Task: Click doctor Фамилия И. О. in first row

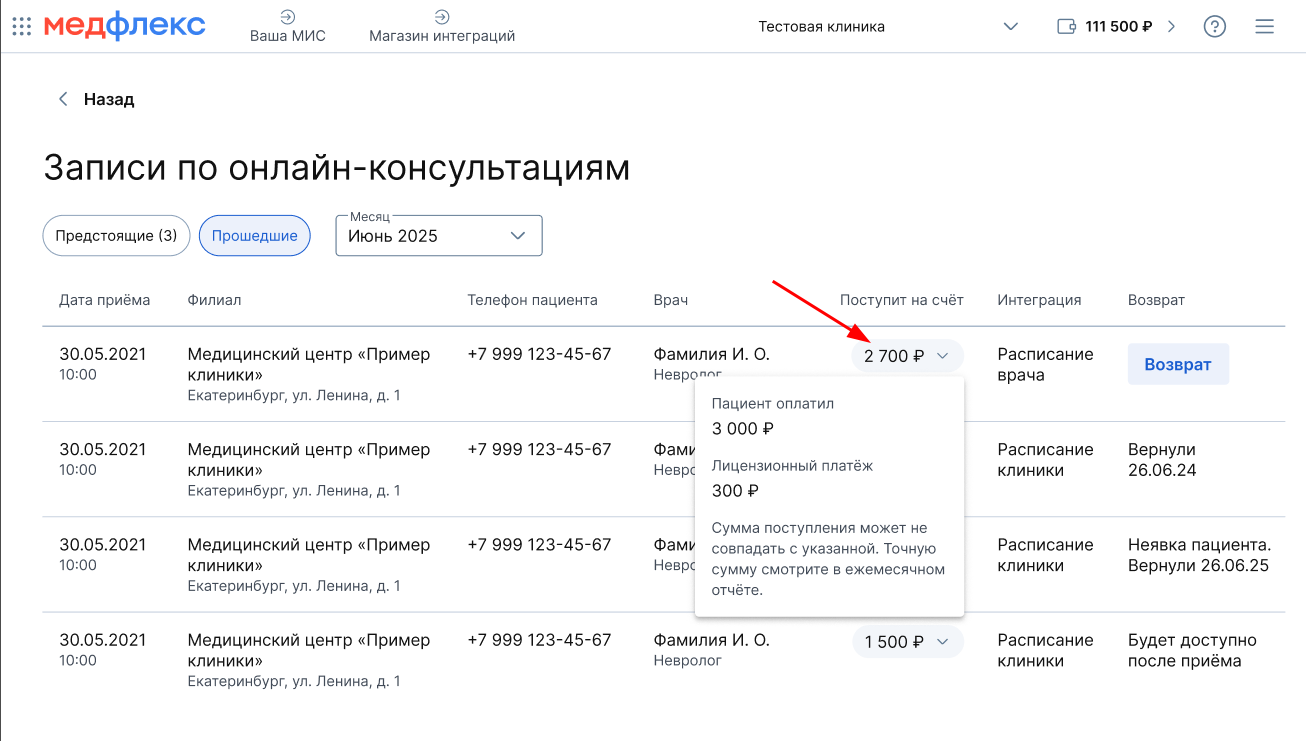Action: [x=711, y=354]
